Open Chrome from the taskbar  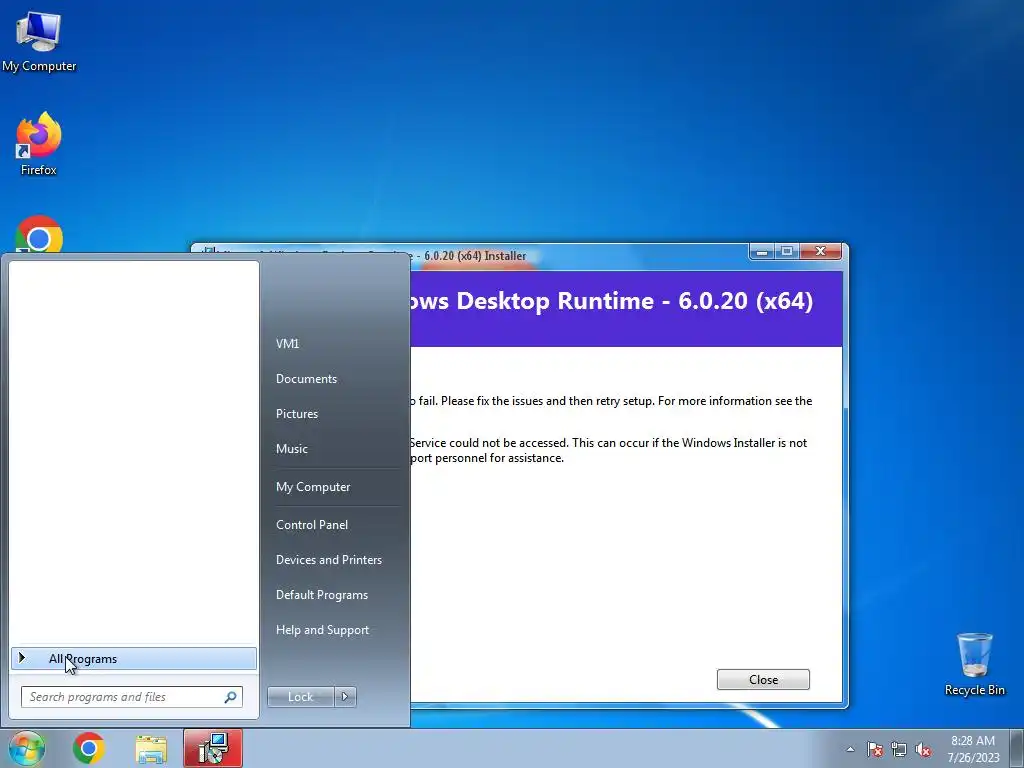[x=89, y=748]
